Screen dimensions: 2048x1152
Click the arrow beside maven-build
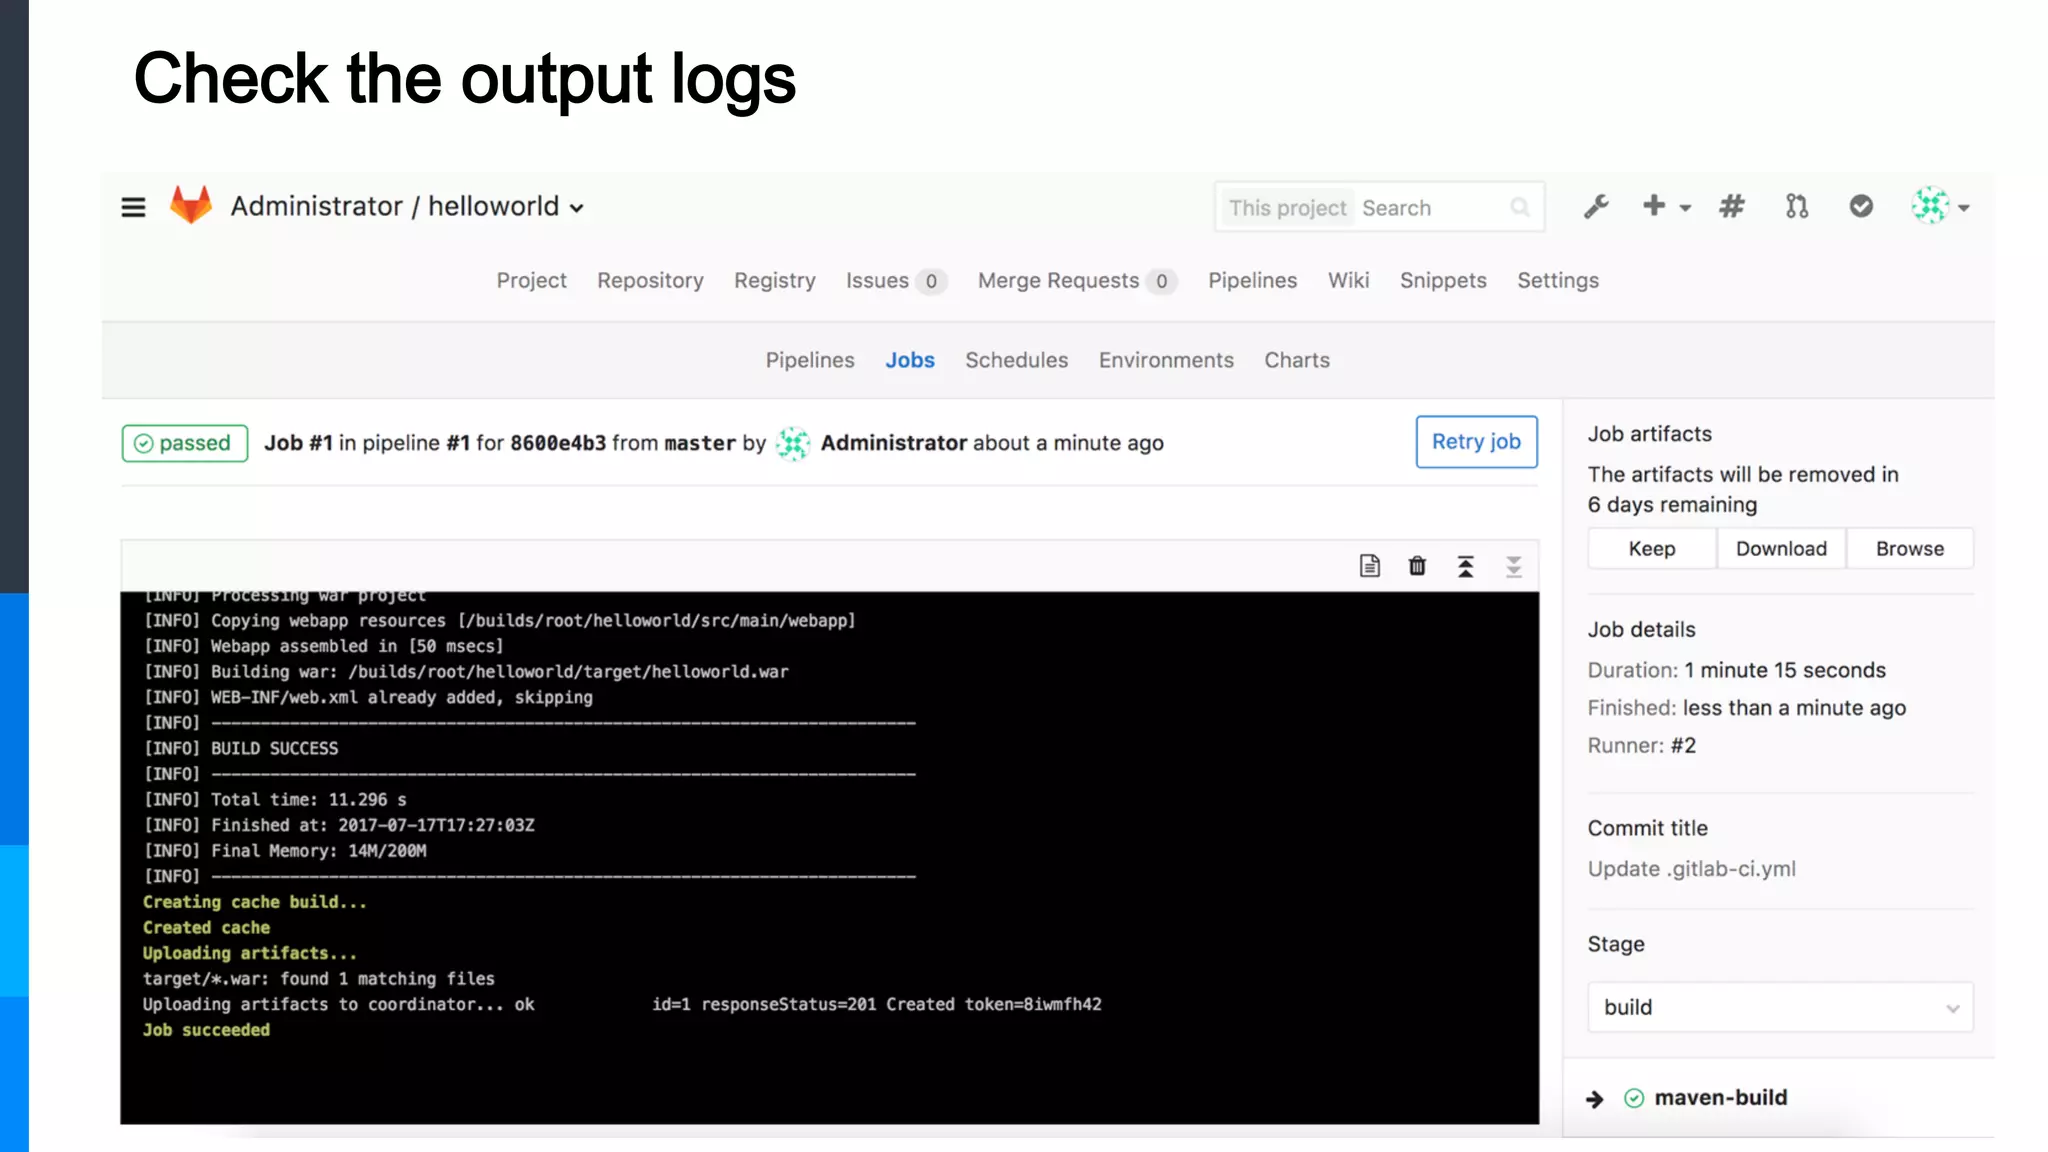click(1595, 1099)
